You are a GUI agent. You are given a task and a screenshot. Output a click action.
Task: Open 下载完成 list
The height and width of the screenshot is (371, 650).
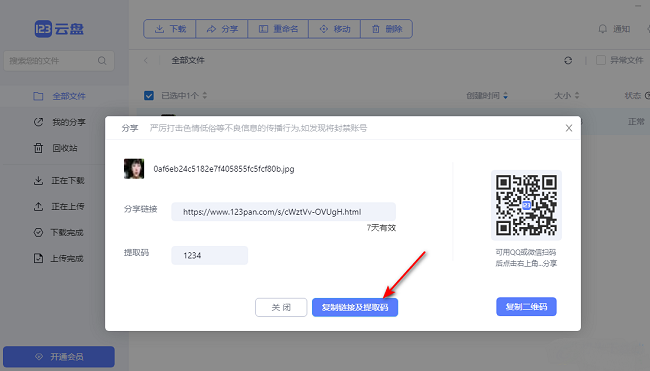(58, 233)
